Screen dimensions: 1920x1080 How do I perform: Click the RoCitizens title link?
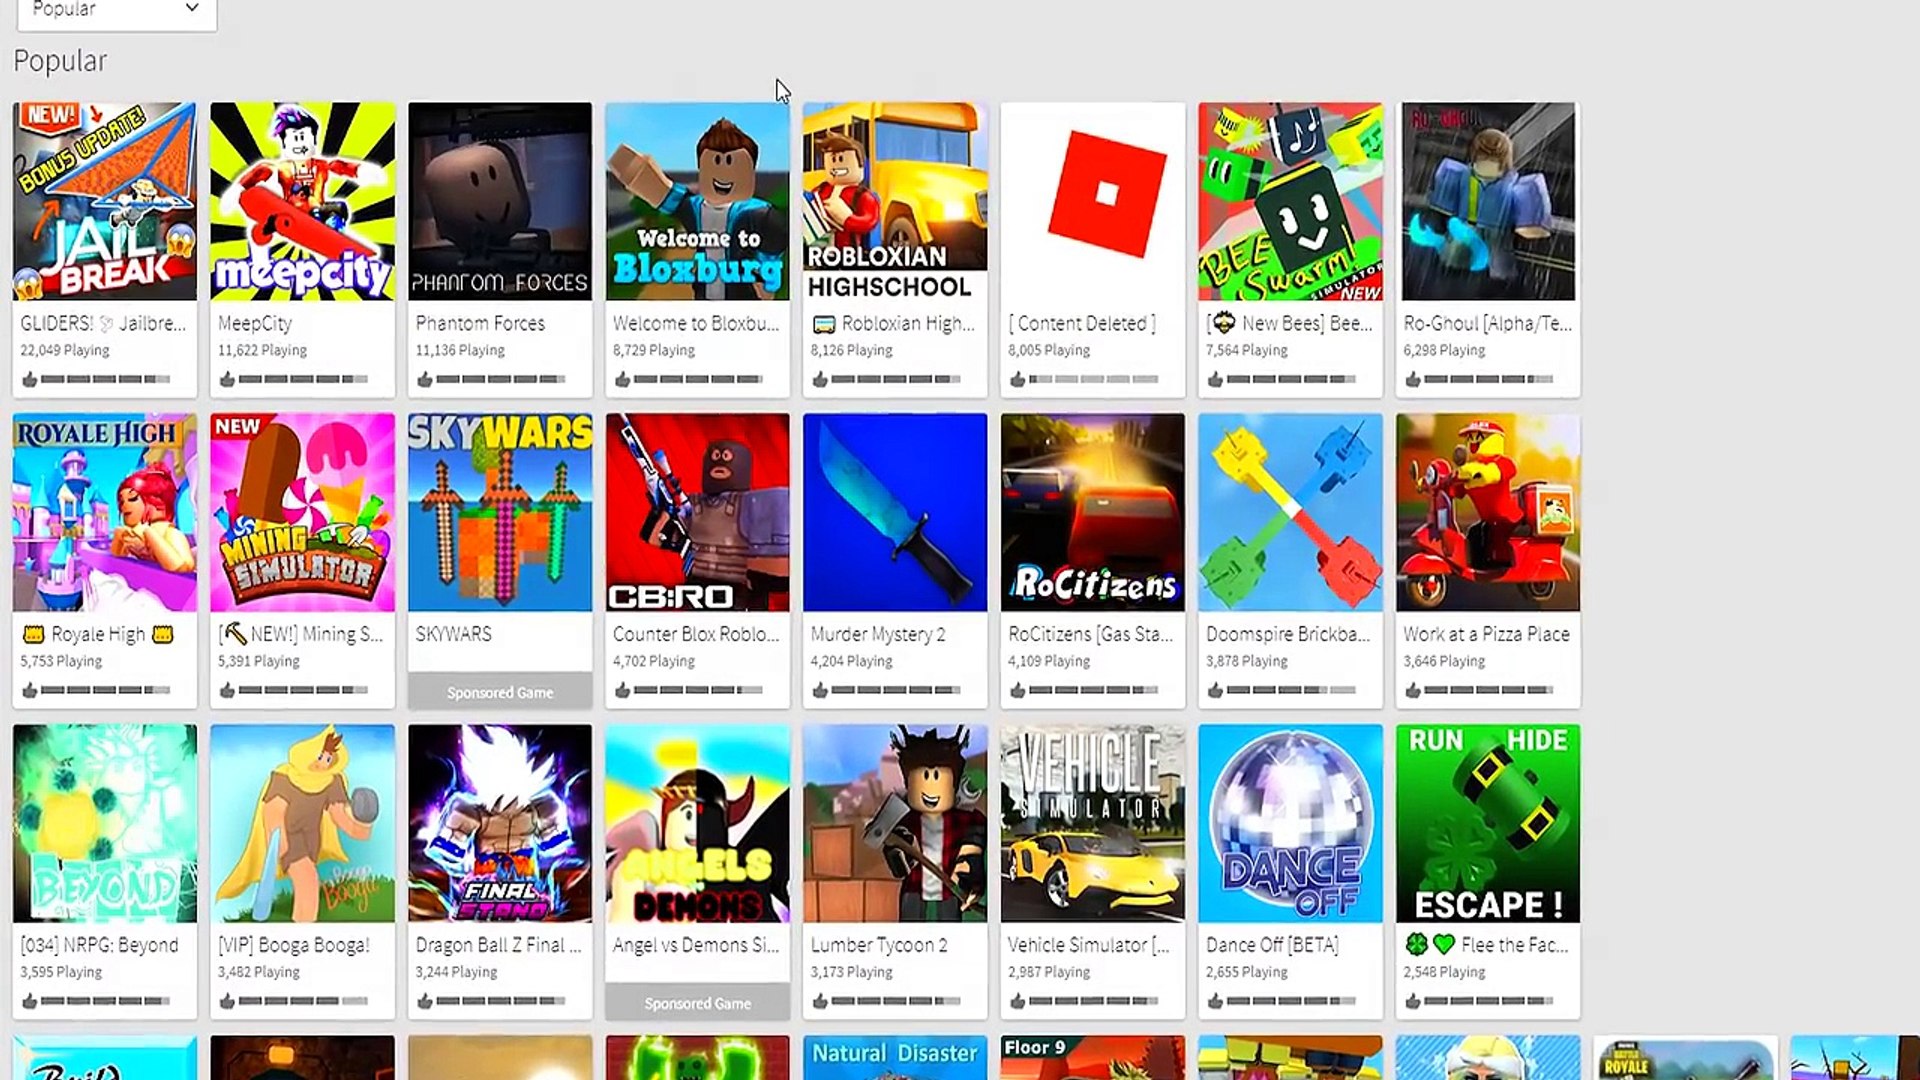click(x=1089, y=634)
